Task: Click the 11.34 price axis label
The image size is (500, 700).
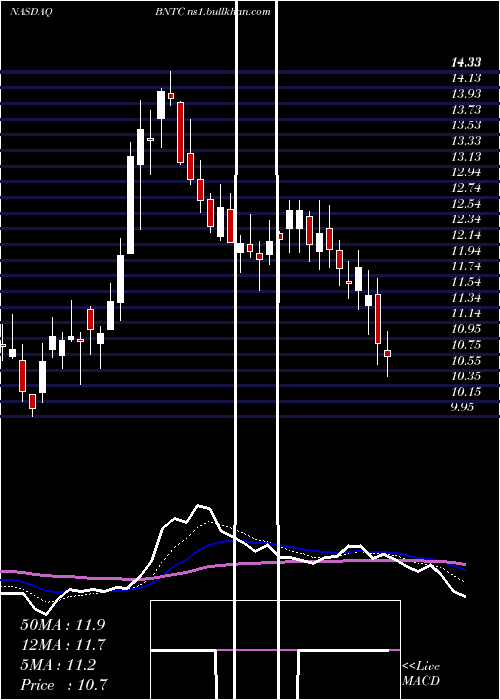Action: (466, 299)
